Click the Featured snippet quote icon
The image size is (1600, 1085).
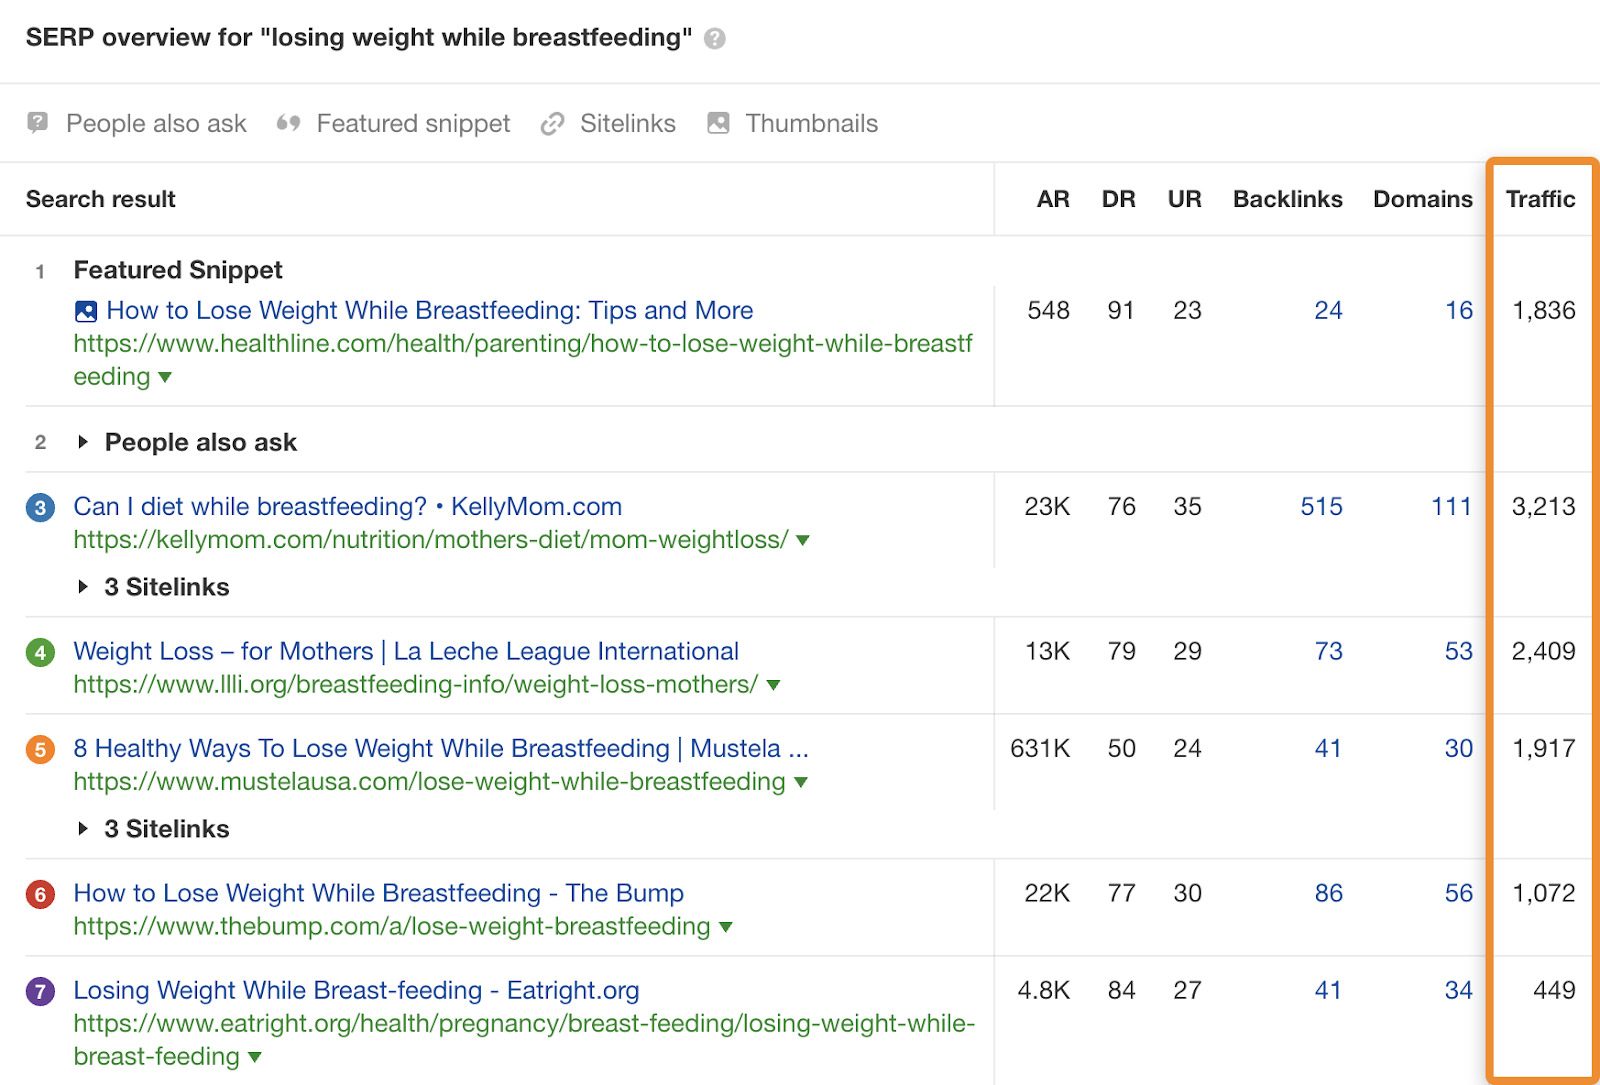(288, 123)
